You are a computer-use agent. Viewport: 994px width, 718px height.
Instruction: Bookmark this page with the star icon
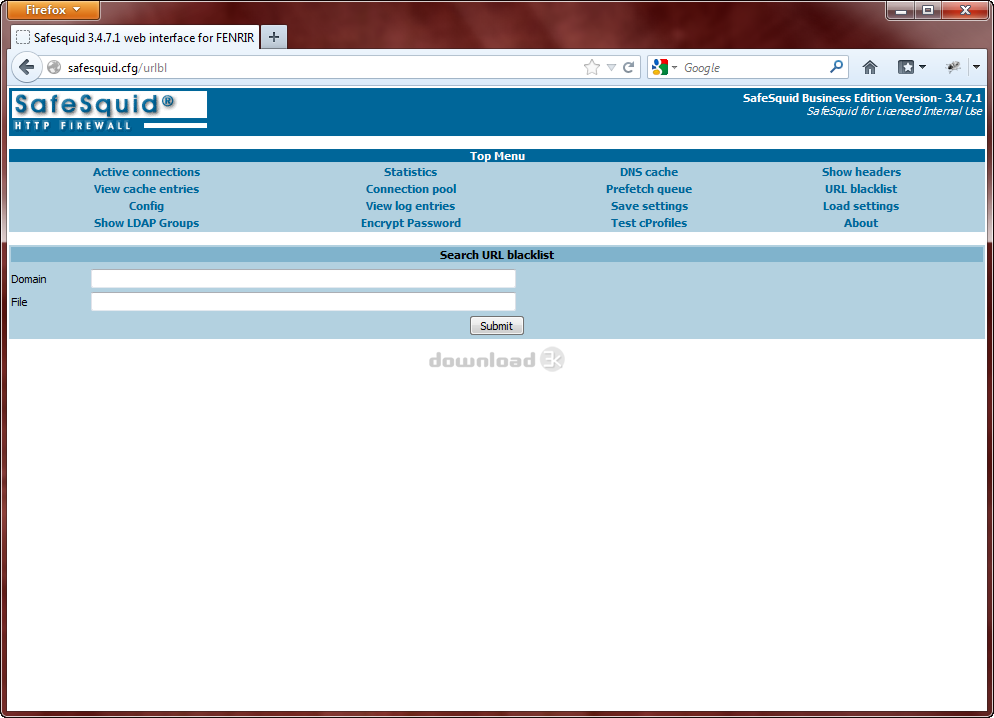click(x=591, y=67)
